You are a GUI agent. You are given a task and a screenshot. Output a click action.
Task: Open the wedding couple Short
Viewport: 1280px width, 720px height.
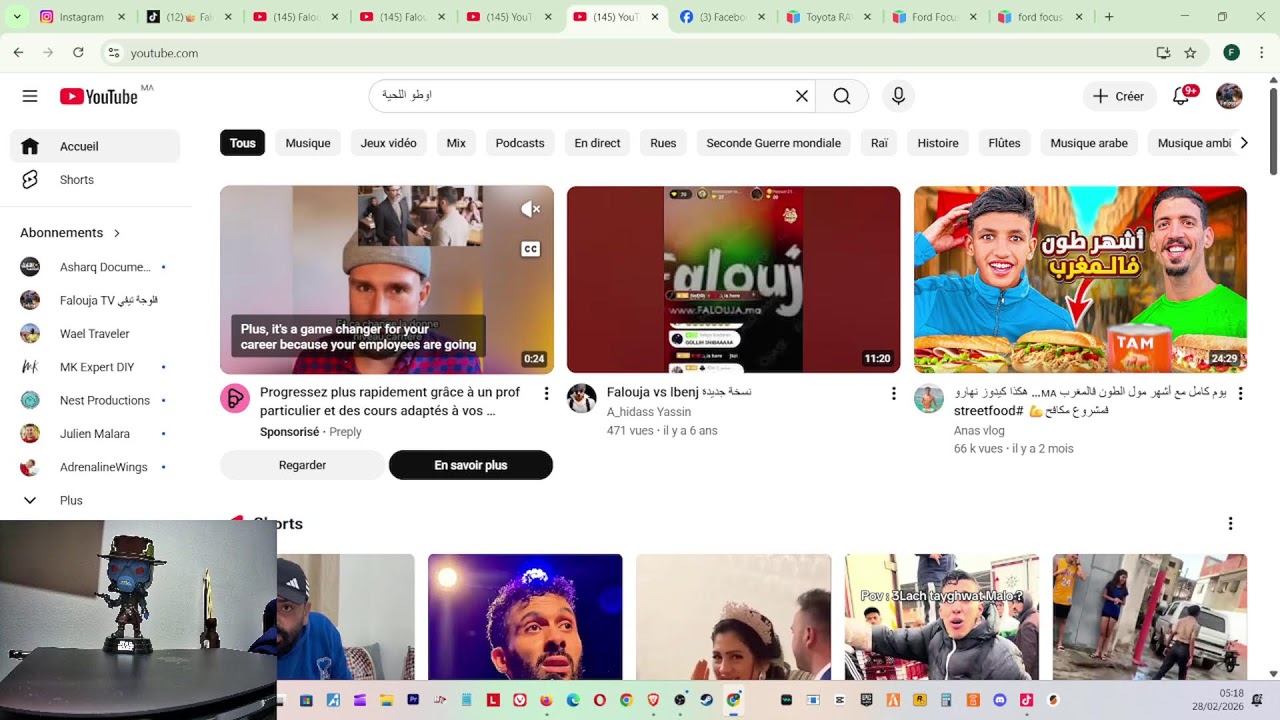[733, 617]
